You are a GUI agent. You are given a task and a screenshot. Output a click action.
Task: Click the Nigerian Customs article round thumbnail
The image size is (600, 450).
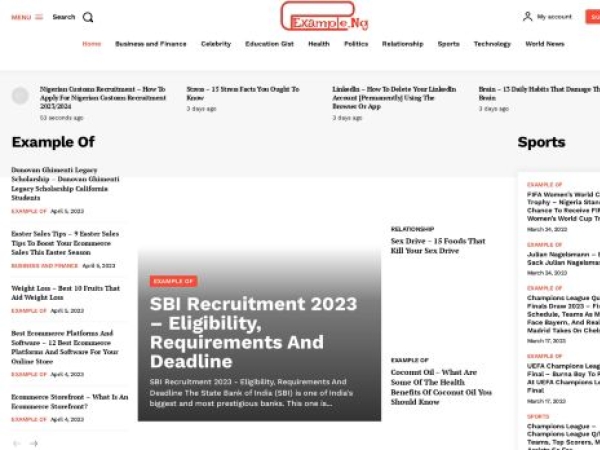coord(20,96)
